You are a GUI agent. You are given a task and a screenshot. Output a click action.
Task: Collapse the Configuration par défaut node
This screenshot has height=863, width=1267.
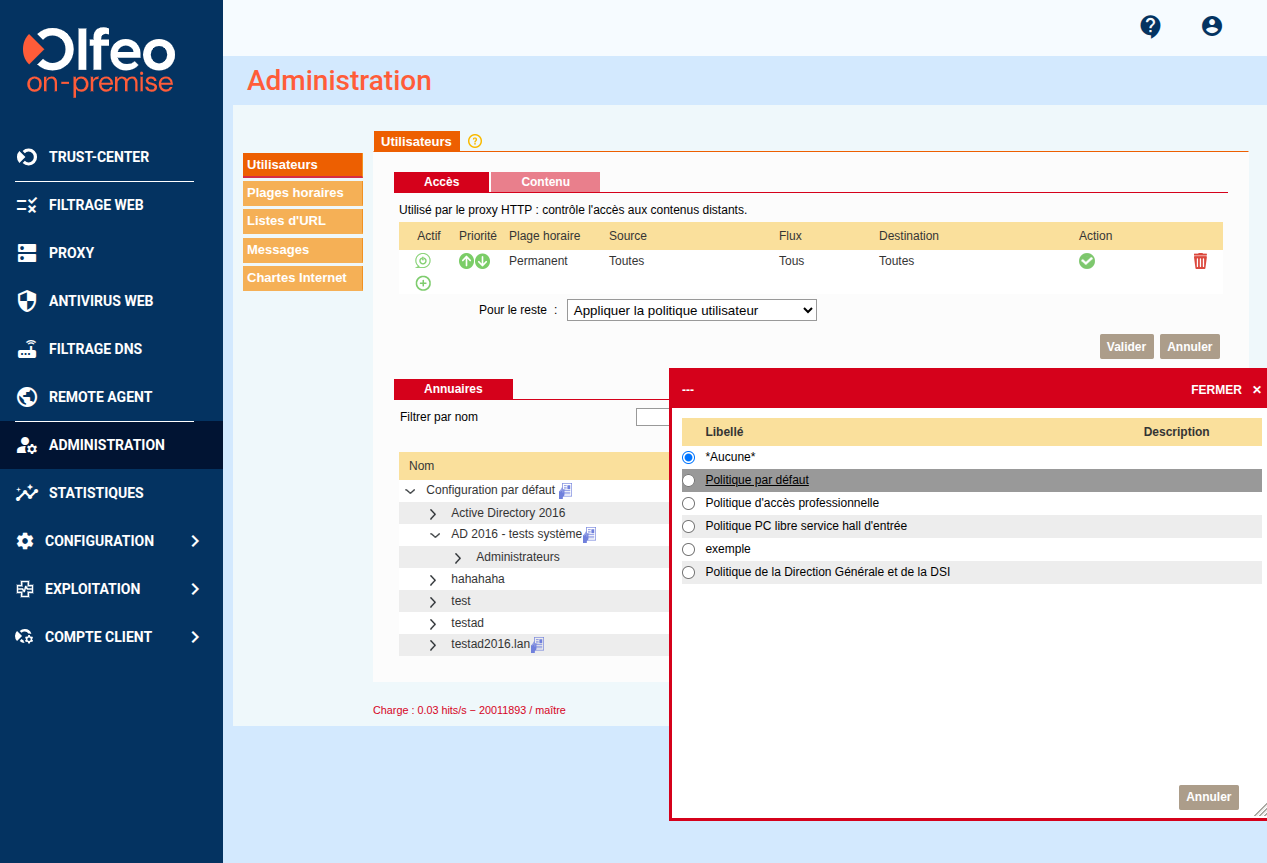[x=409, y=491]
